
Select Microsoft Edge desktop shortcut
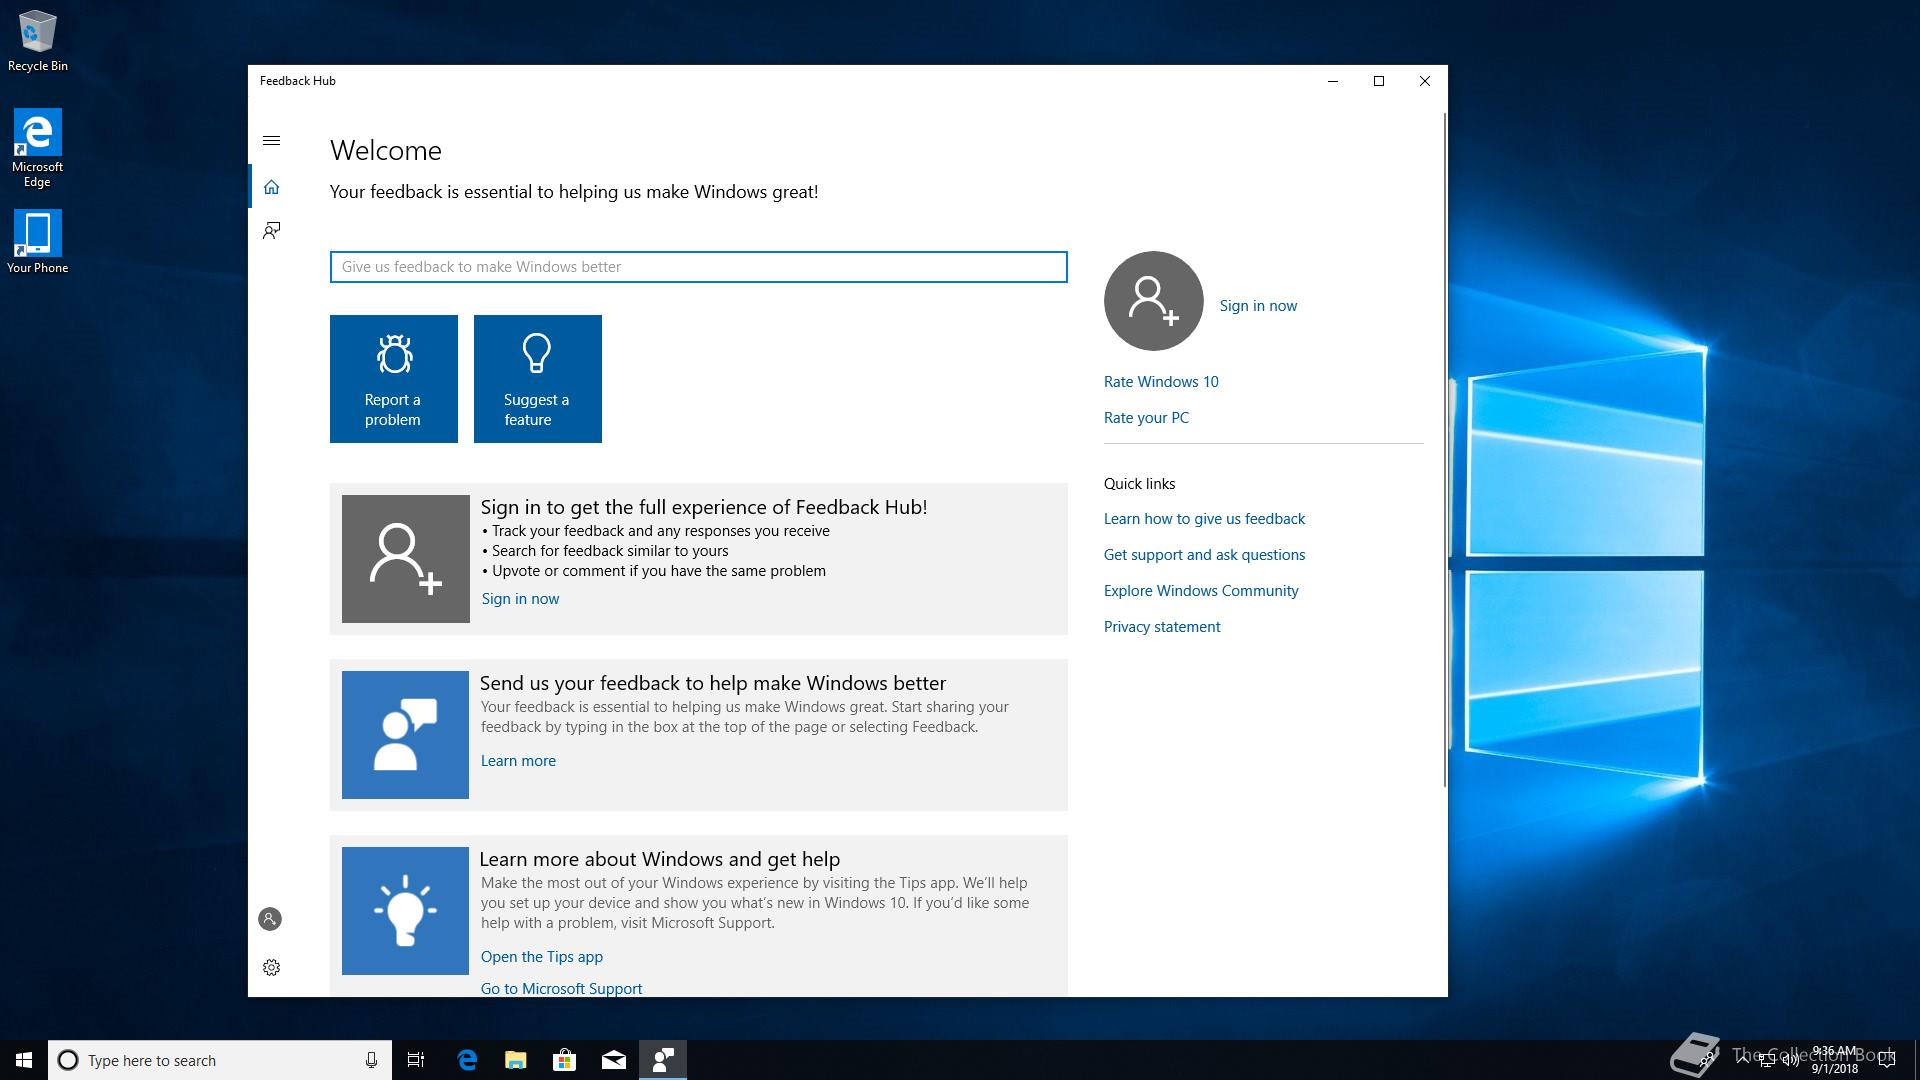(x=38, y=148)
